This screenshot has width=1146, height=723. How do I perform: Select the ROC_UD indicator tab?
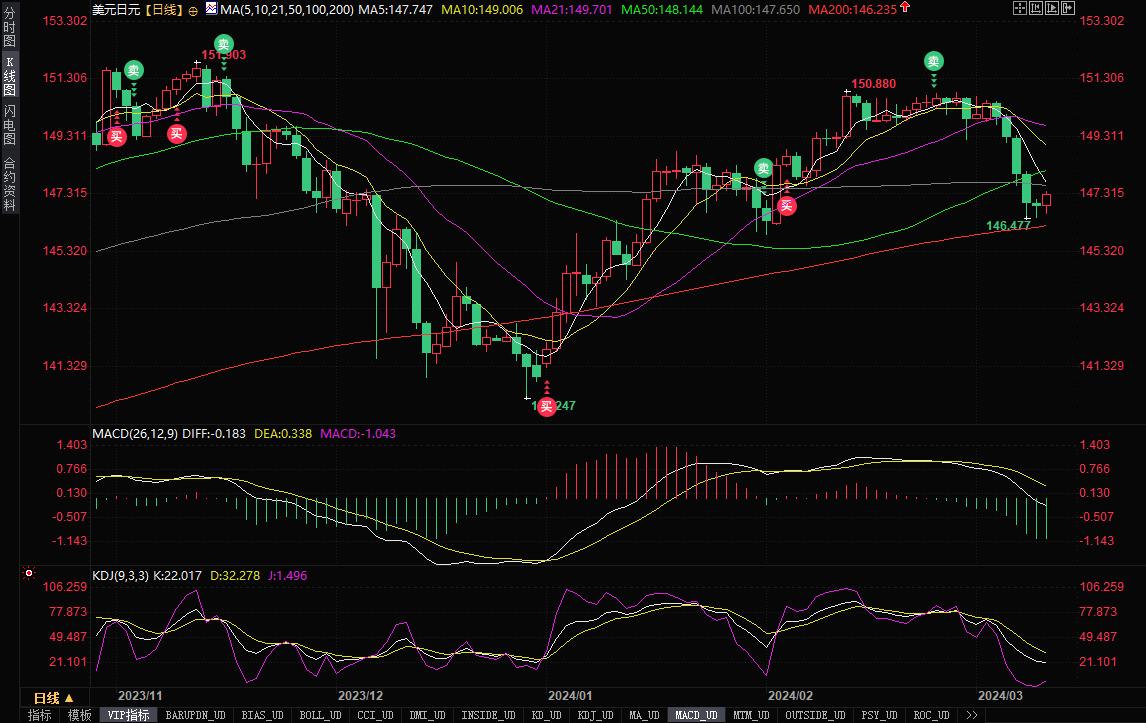(931, 715)
